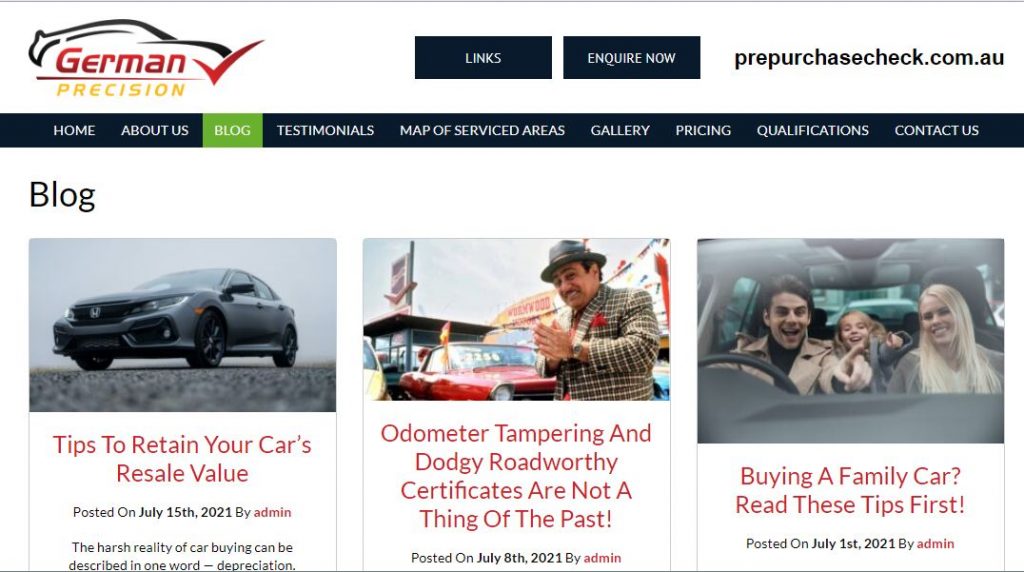Click admin author link under July 1st post
This screenshot has height=572, width=1024.
[x=935, y=543]
